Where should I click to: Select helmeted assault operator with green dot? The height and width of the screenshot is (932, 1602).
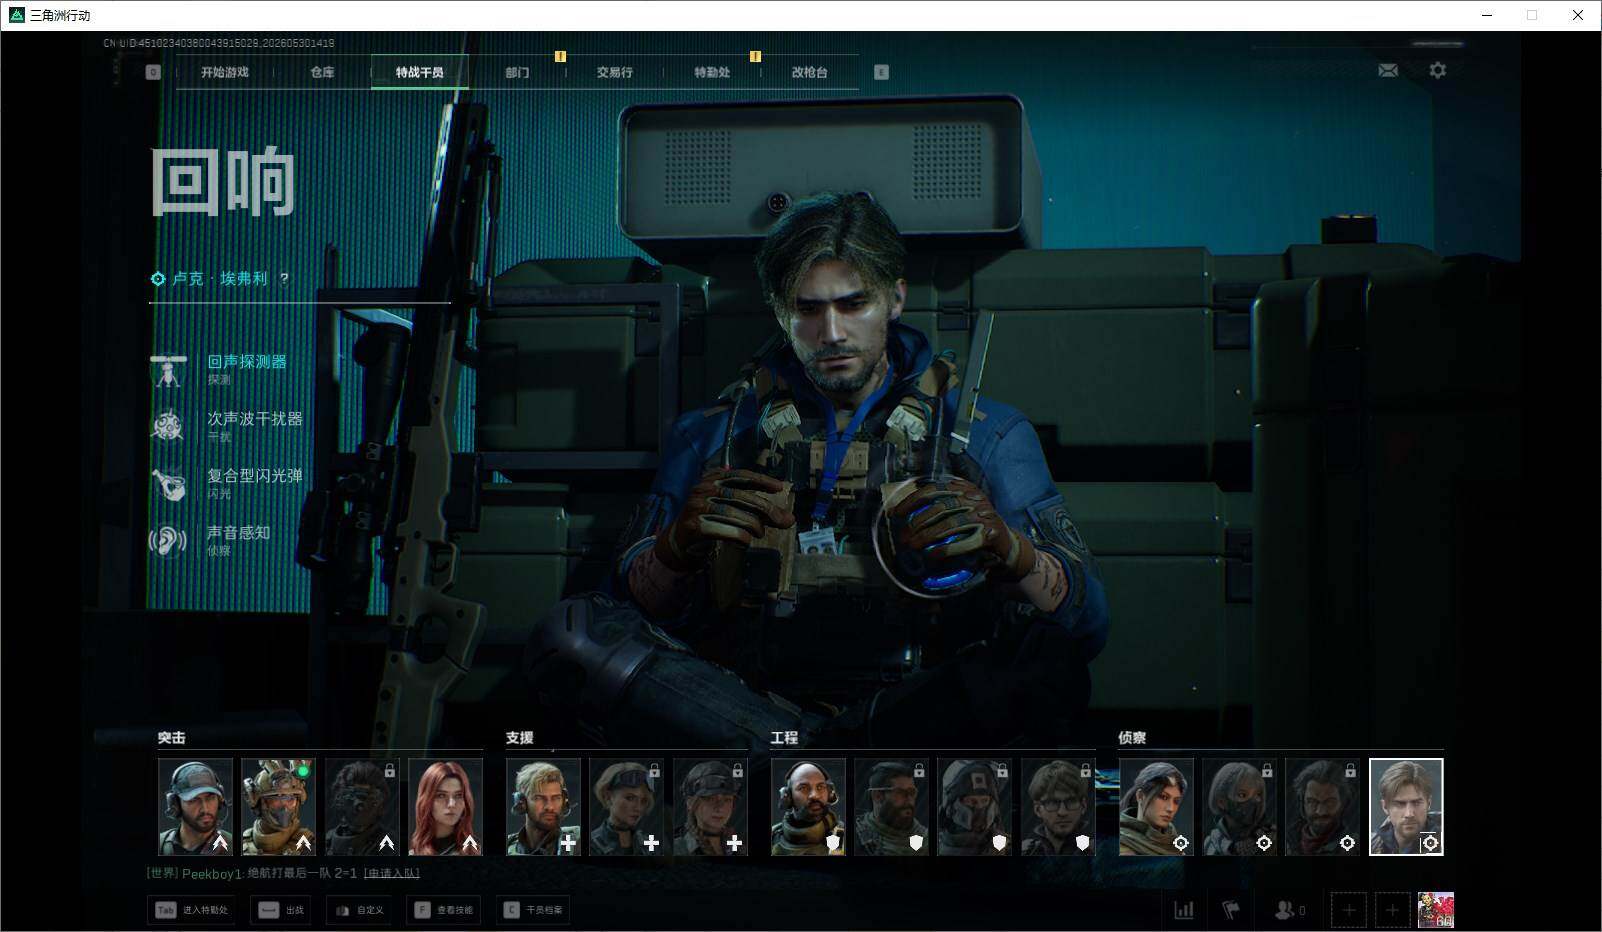click(x=278, y=807)
